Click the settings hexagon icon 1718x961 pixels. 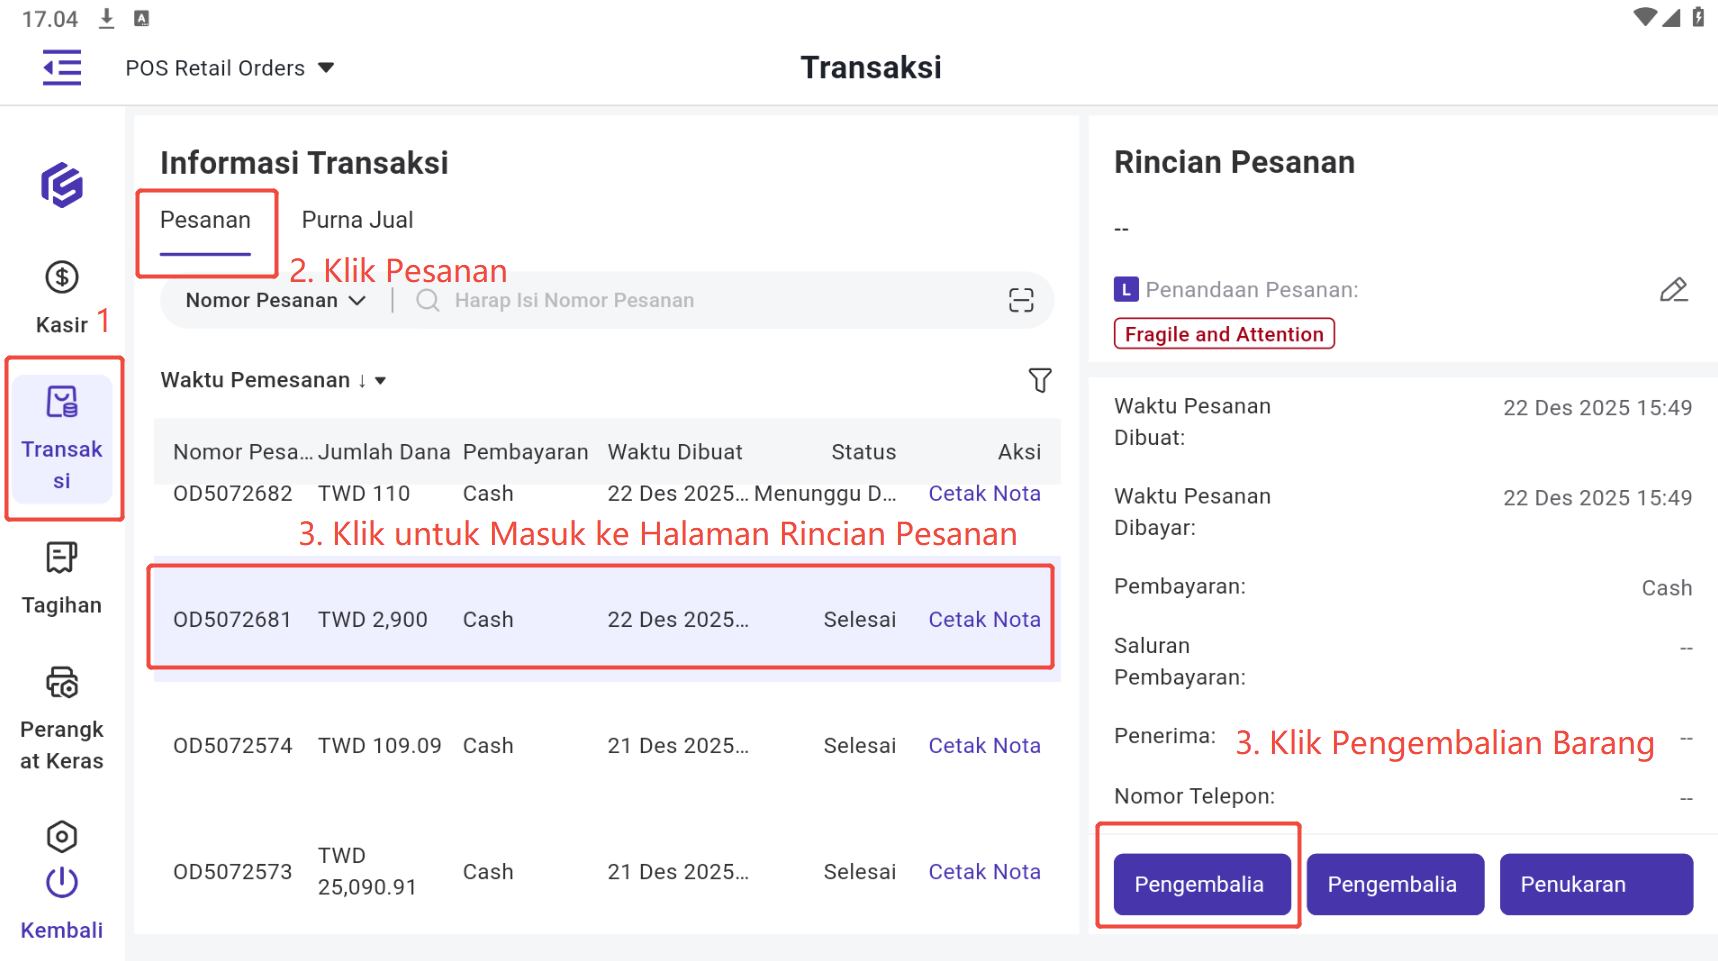click(62, 836)
